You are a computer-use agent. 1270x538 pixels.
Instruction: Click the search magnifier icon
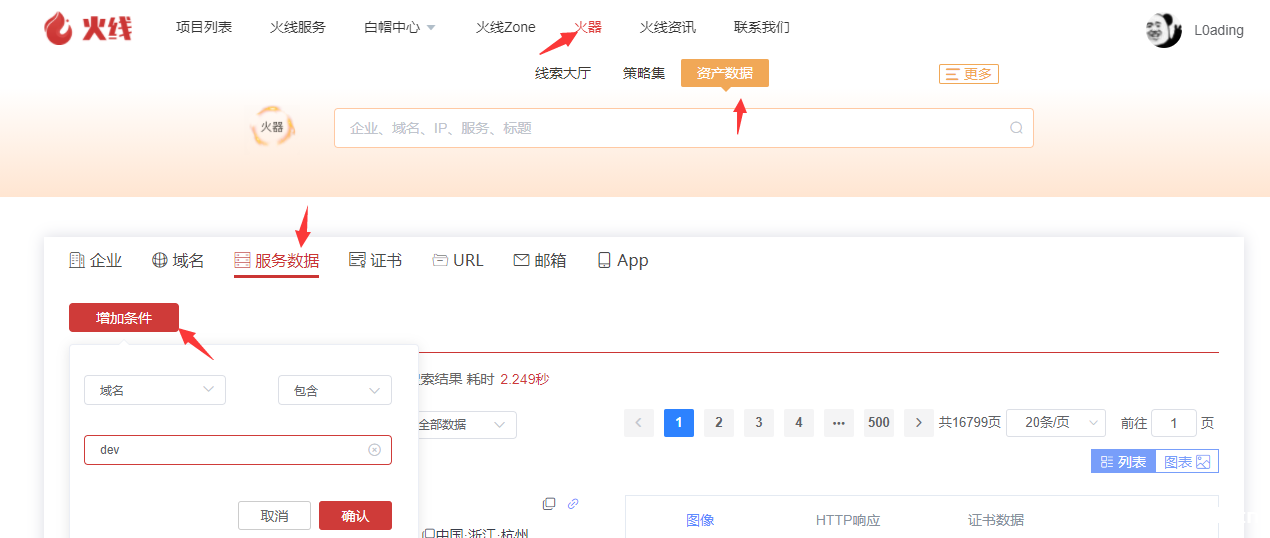click(x=1016, y=128)
